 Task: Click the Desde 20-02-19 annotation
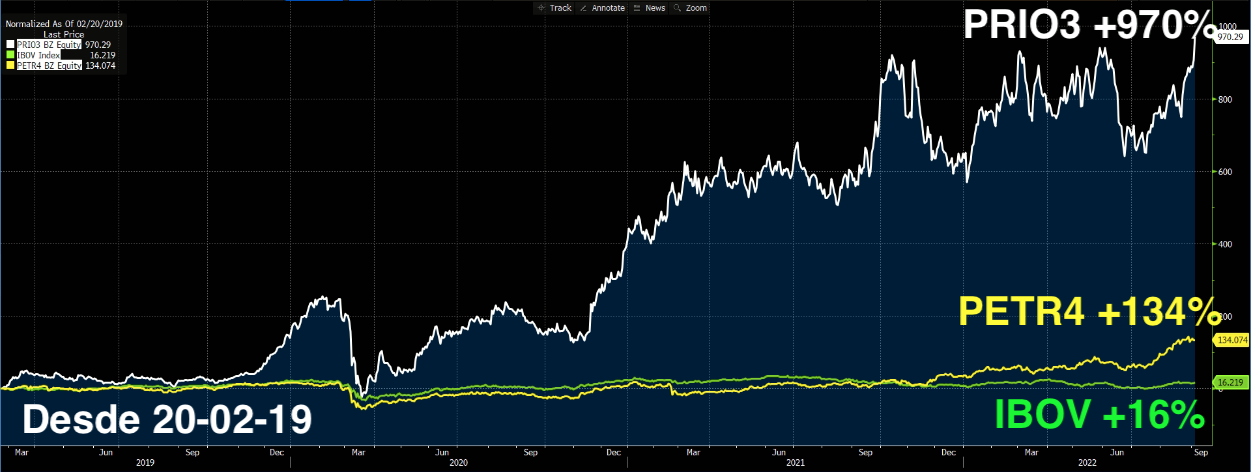click(x=167, y=421)
